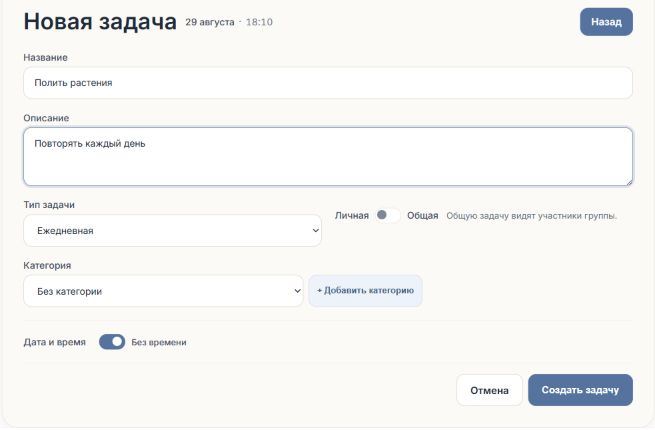Image resolution: width=655 pixels, height=430 pixels.
Task: Focus the Описание text area
Action: pos(328,157)
